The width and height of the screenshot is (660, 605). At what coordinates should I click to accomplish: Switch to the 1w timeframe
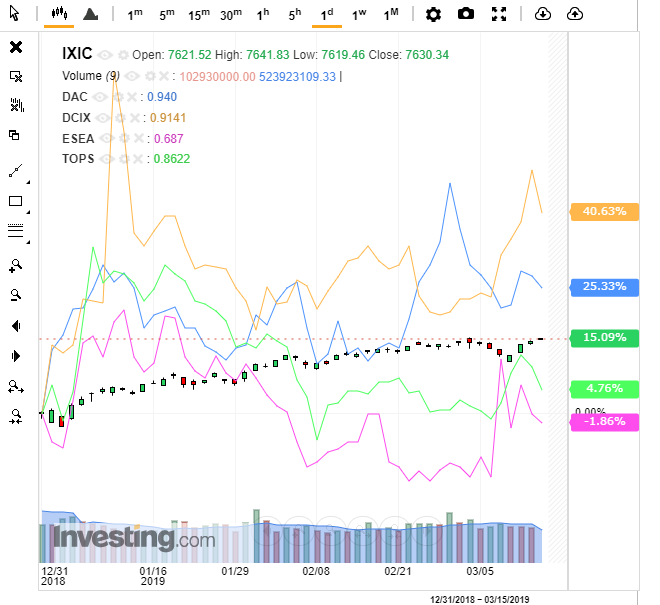(358, 14)
